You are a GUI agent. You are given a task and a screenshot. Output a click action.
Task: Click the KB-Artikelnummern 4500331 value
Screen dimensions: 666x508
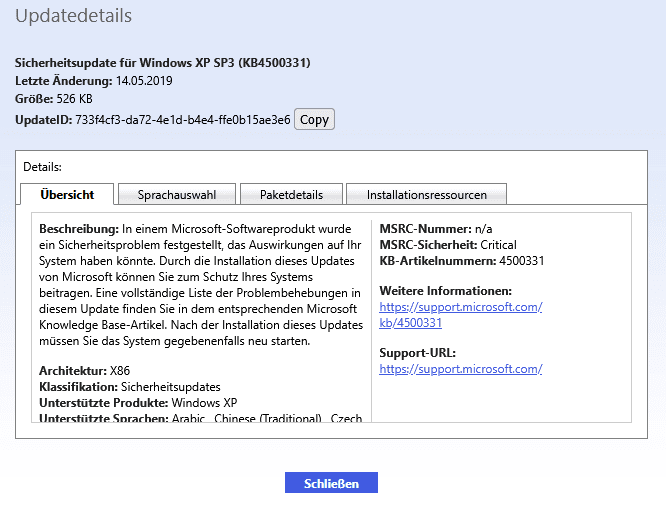pos(522,261)
